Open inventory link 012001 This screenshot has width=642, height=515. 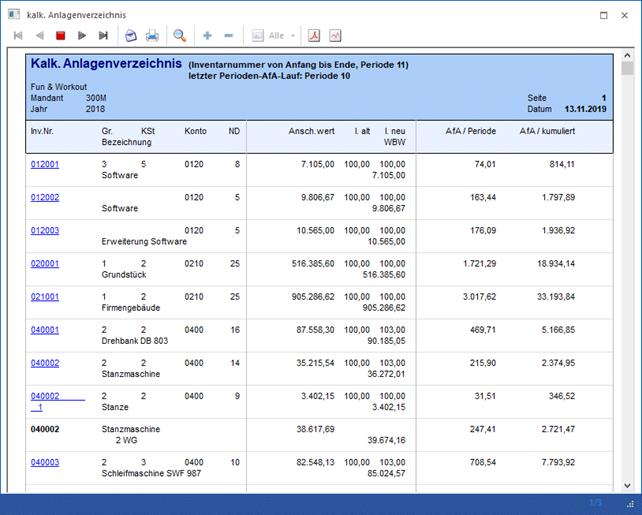45,164
